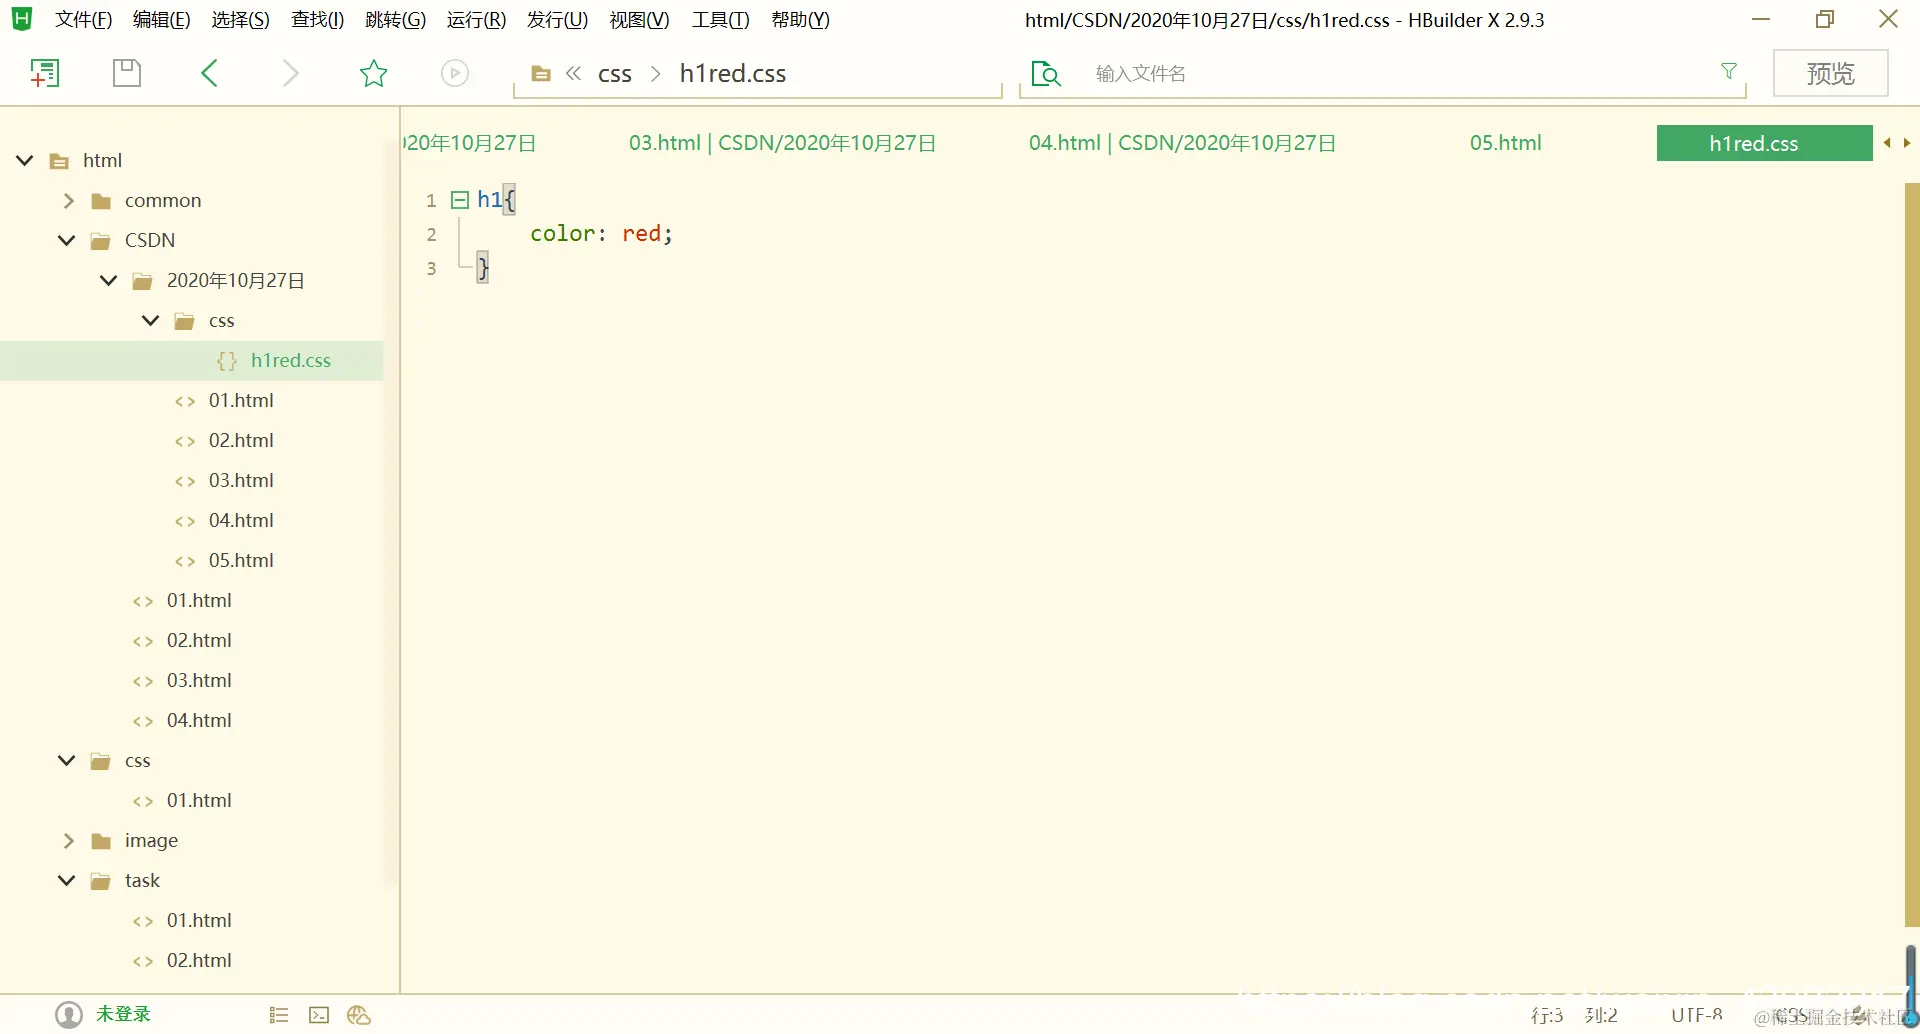Image resolution: width=1920 pixels, height=1034 pixels.
Task: Click the bookmark star icon
Action: 373,73
